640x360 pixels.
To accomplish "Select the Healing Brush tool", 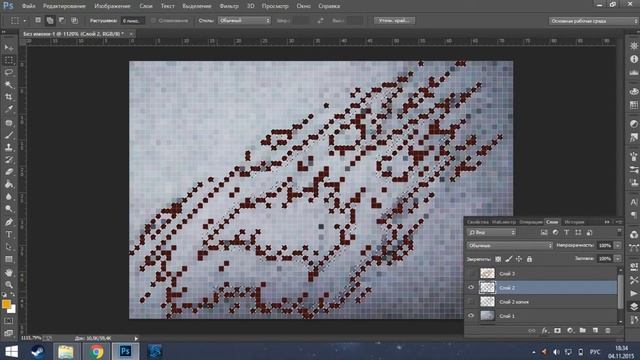I will click(9, 122).
